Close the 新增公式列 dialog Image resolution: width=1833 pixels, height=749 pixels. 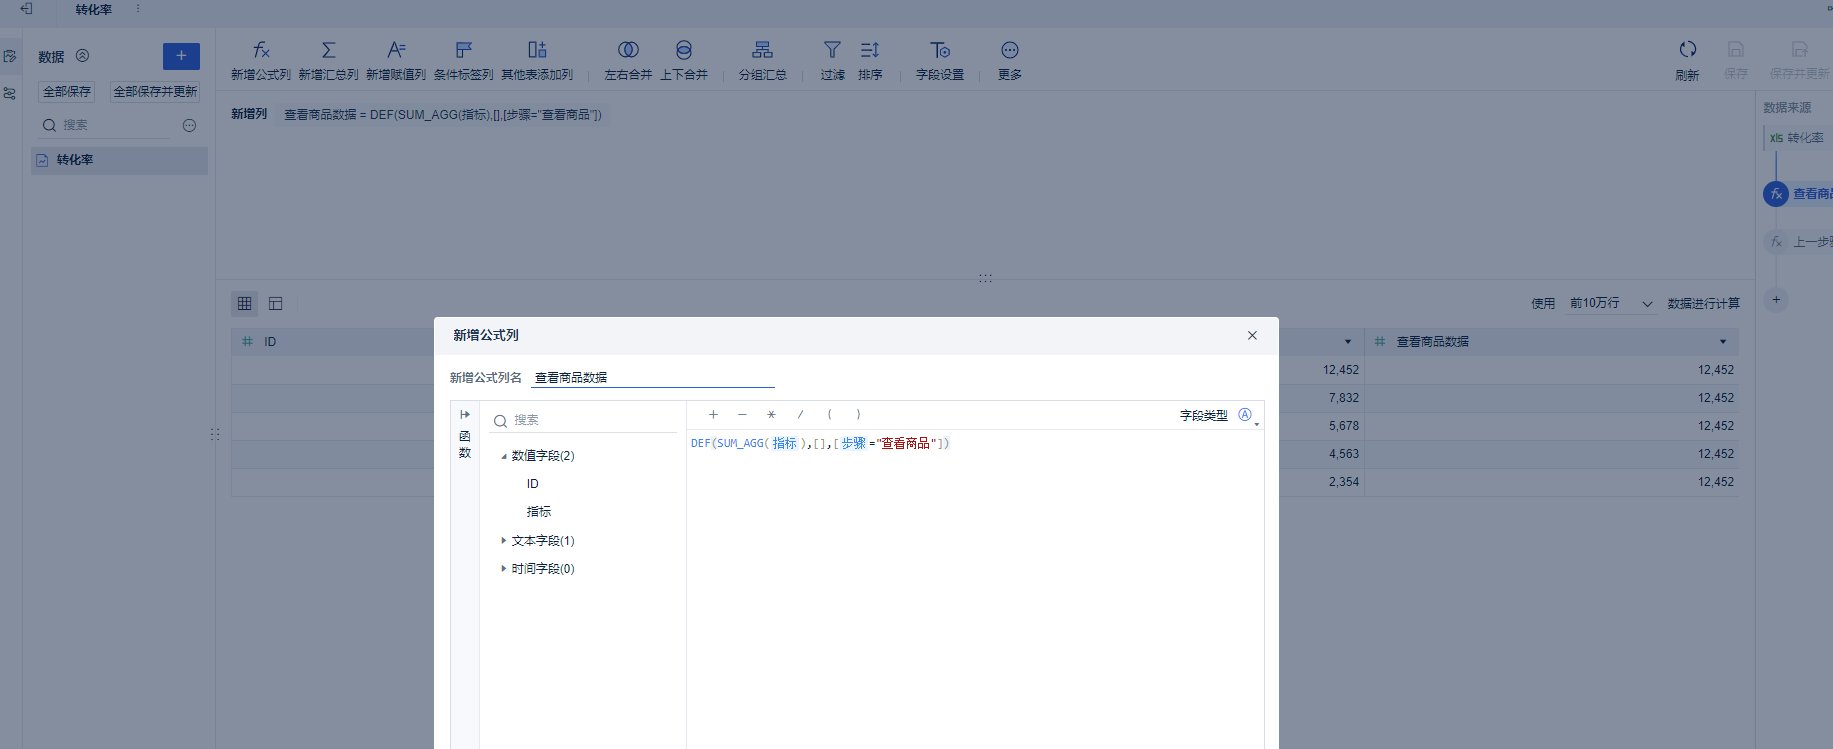point(1252,335)
